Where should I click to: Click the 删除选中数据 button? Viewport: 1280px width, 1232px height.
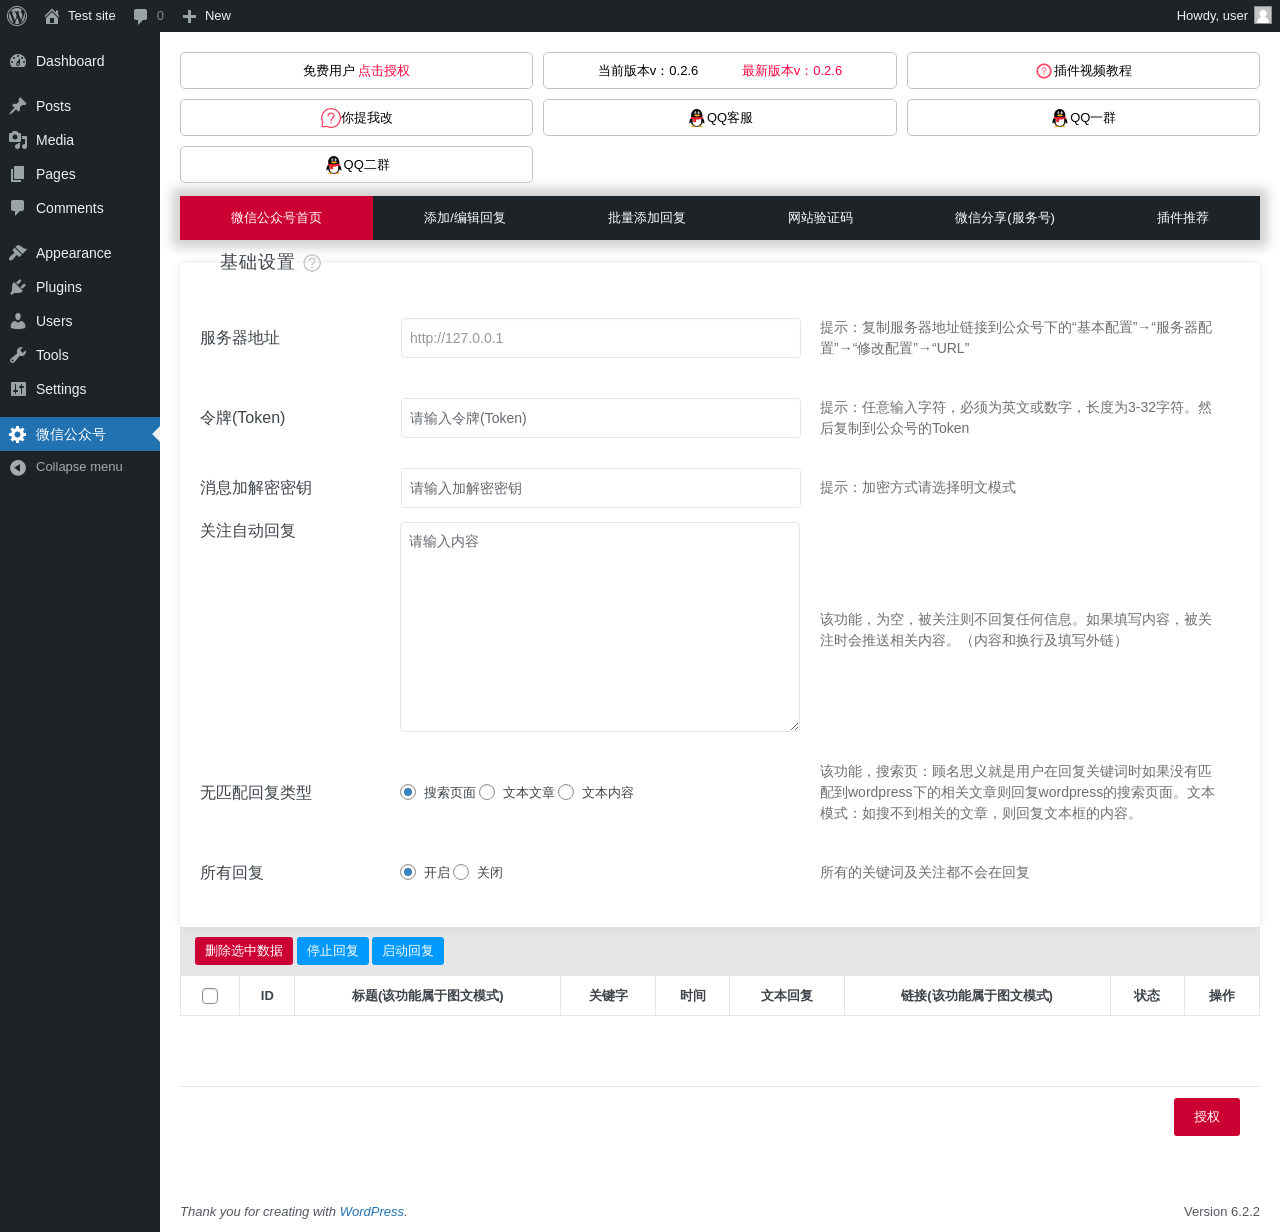click(244, 951)
